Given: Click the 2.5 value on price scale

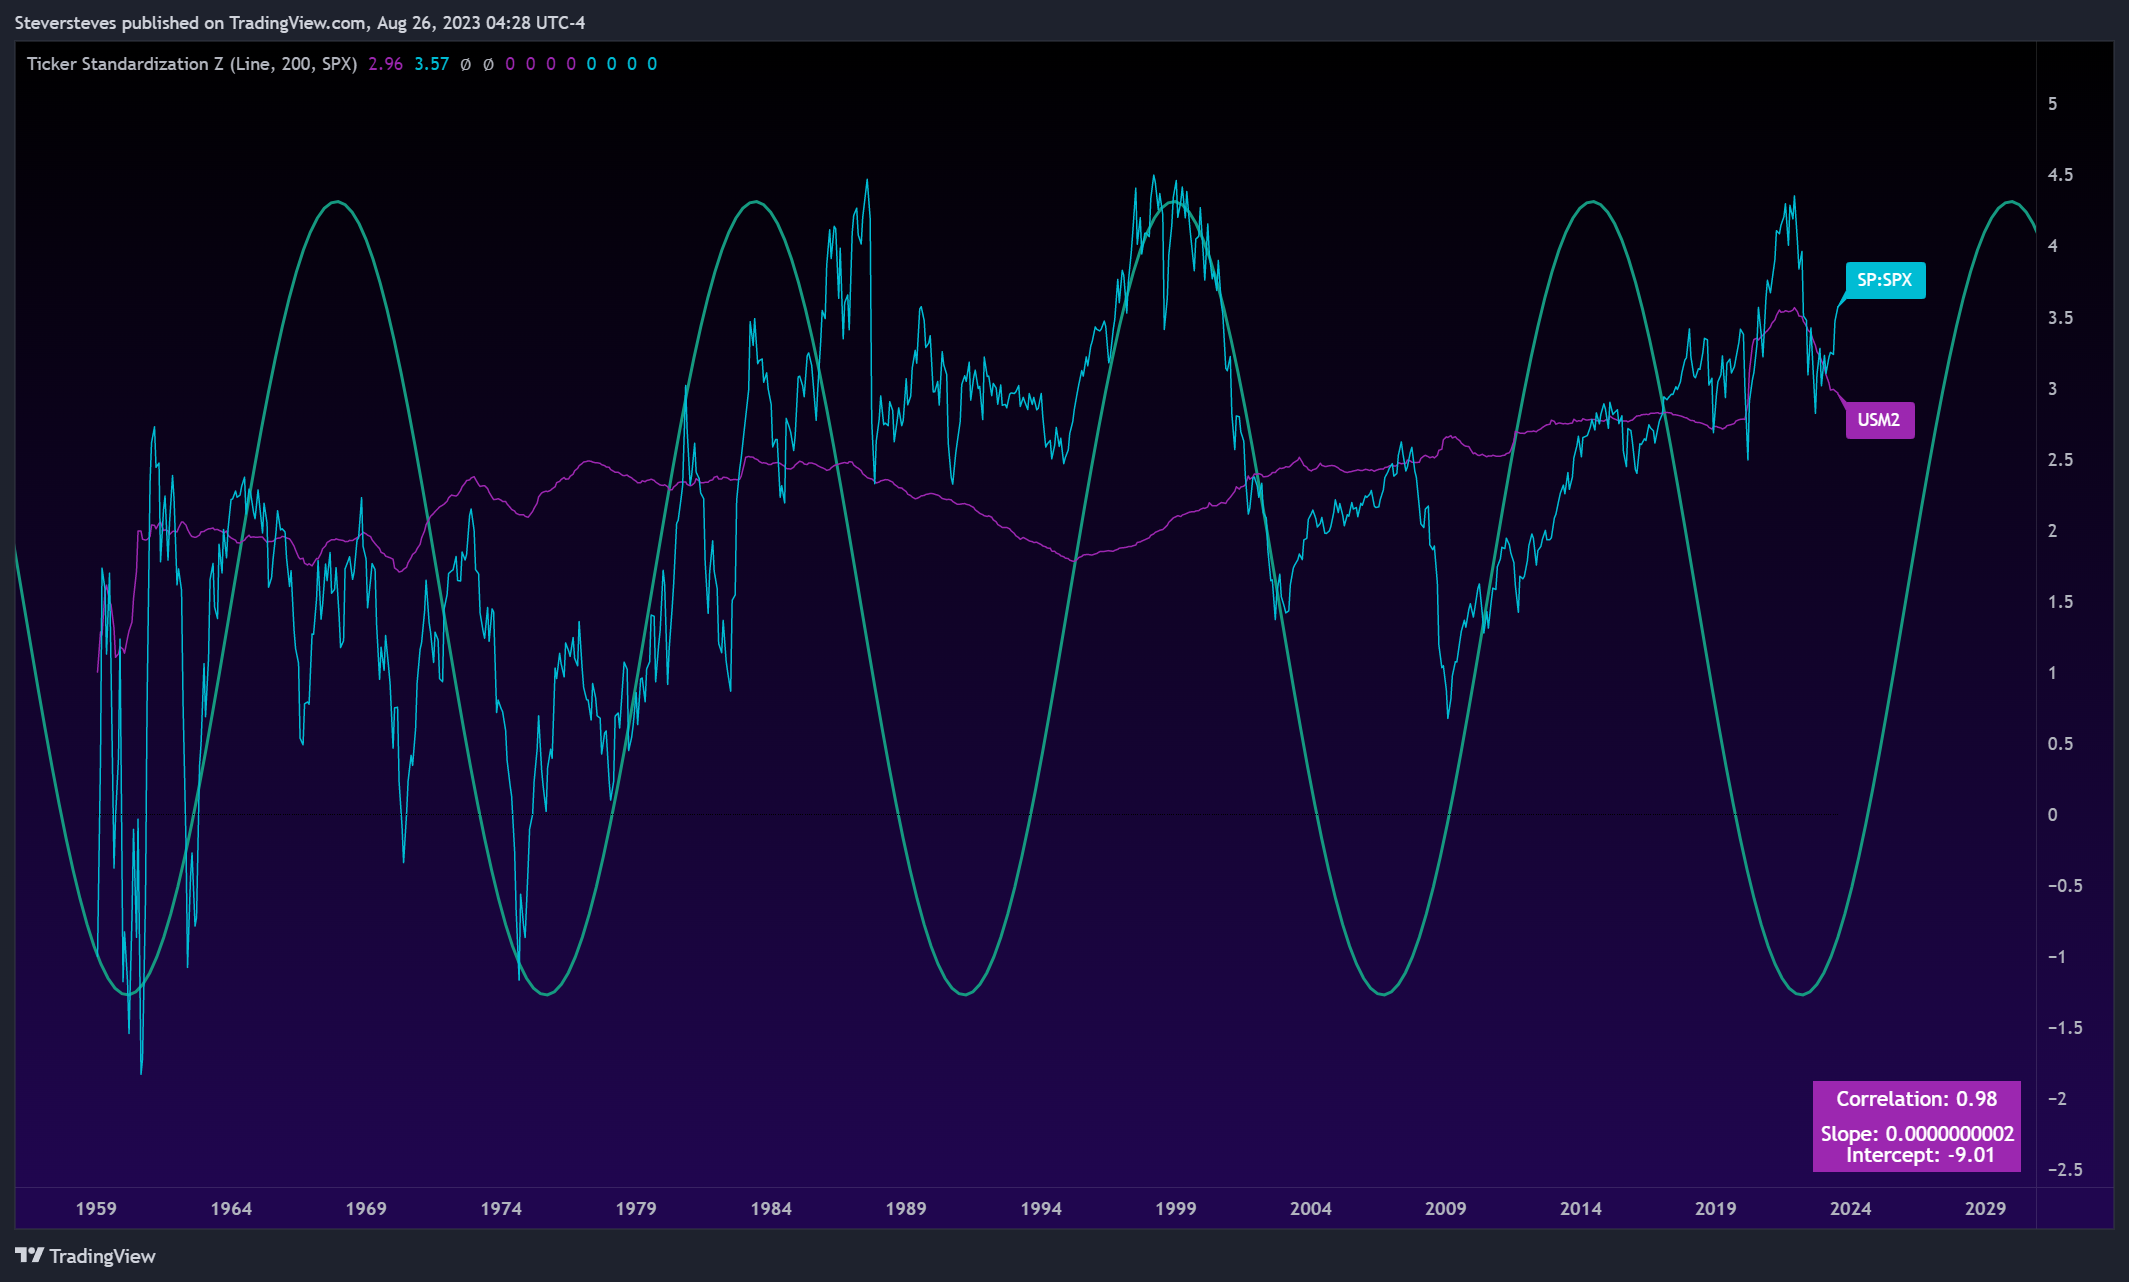Looking at the screenshot, I should (x=2060, y=460).
